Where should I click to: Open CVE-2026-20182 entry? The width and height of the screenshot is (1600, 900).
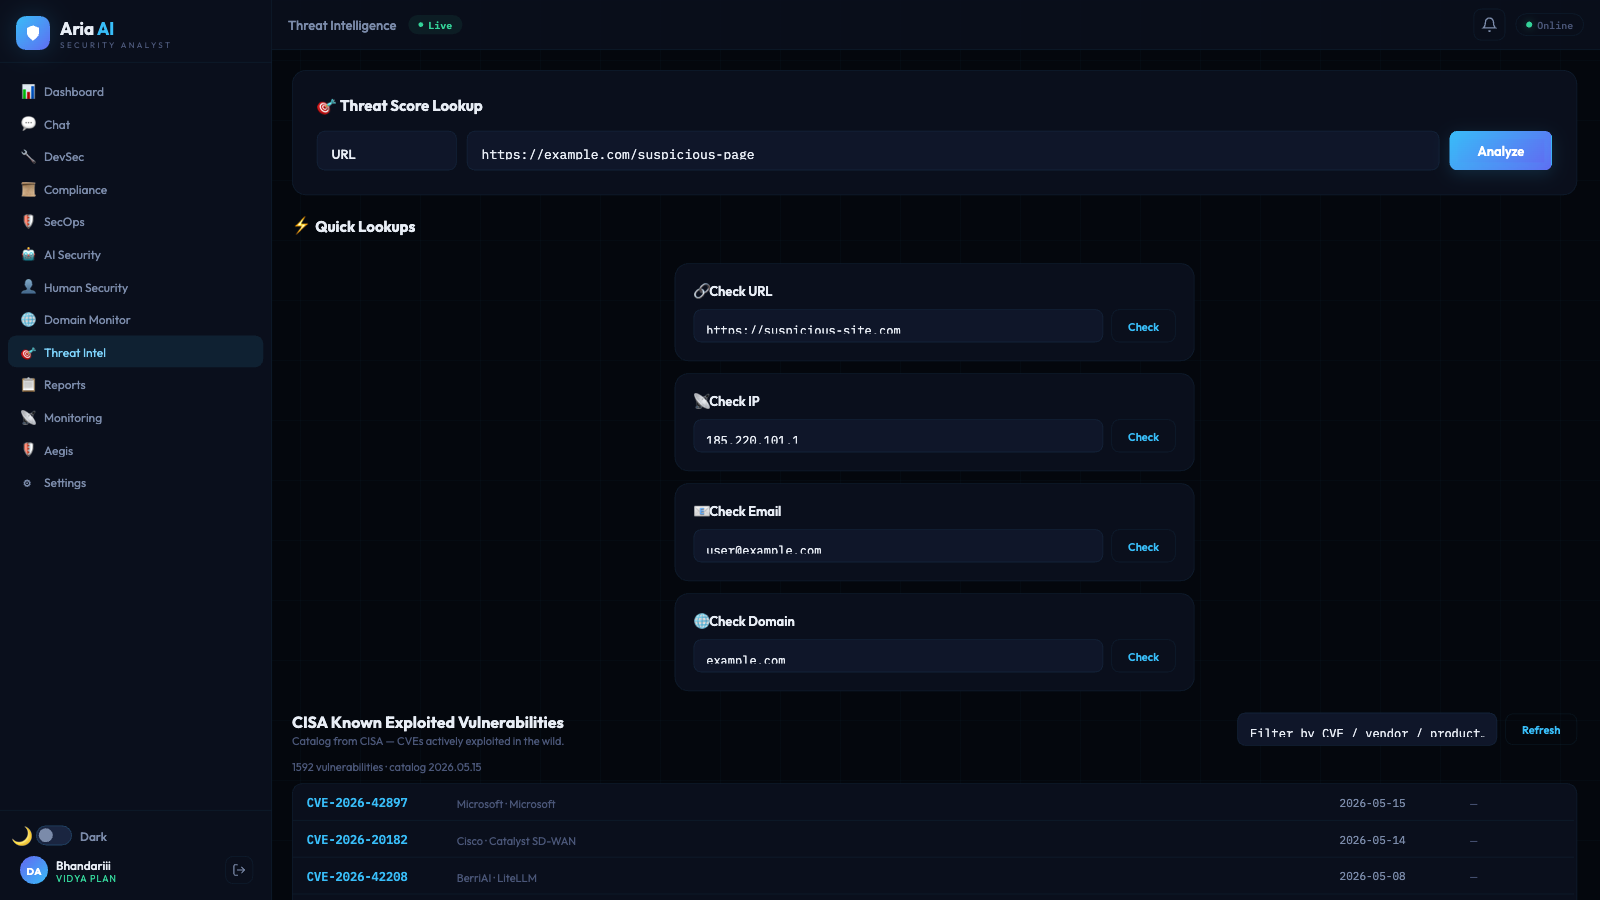(357, 840)
